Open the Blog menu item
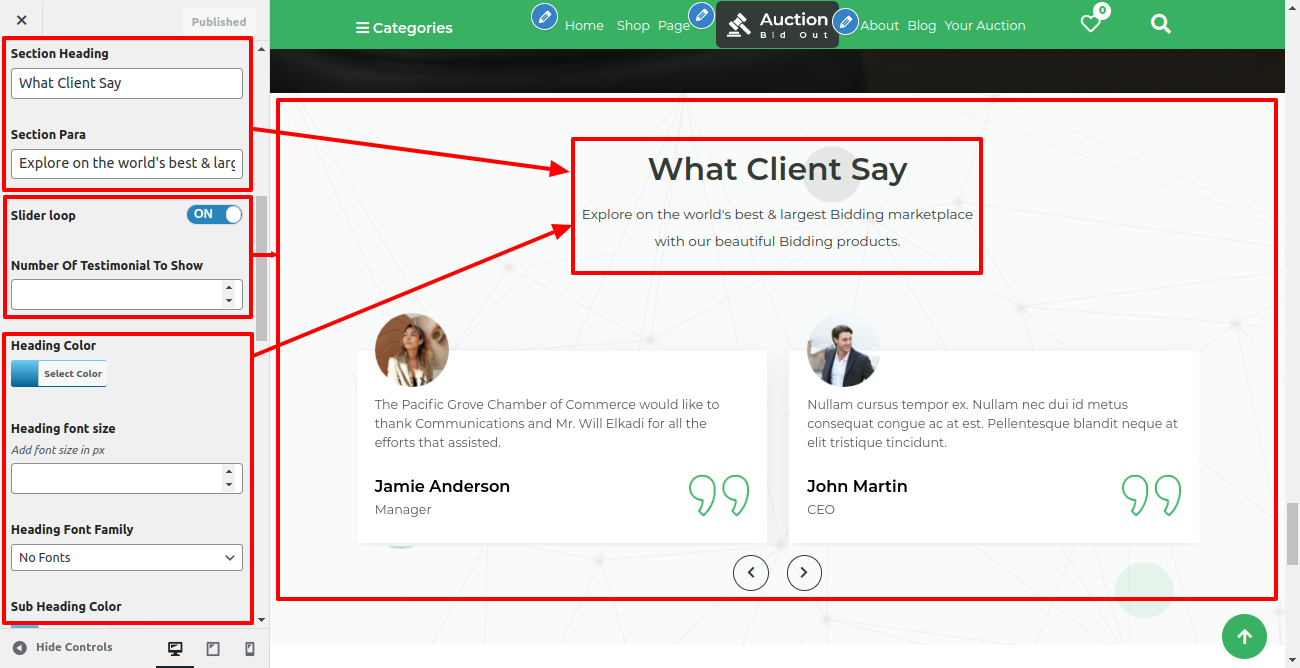This screenshot has height=668, width=1300. click(x=922, y=26)
